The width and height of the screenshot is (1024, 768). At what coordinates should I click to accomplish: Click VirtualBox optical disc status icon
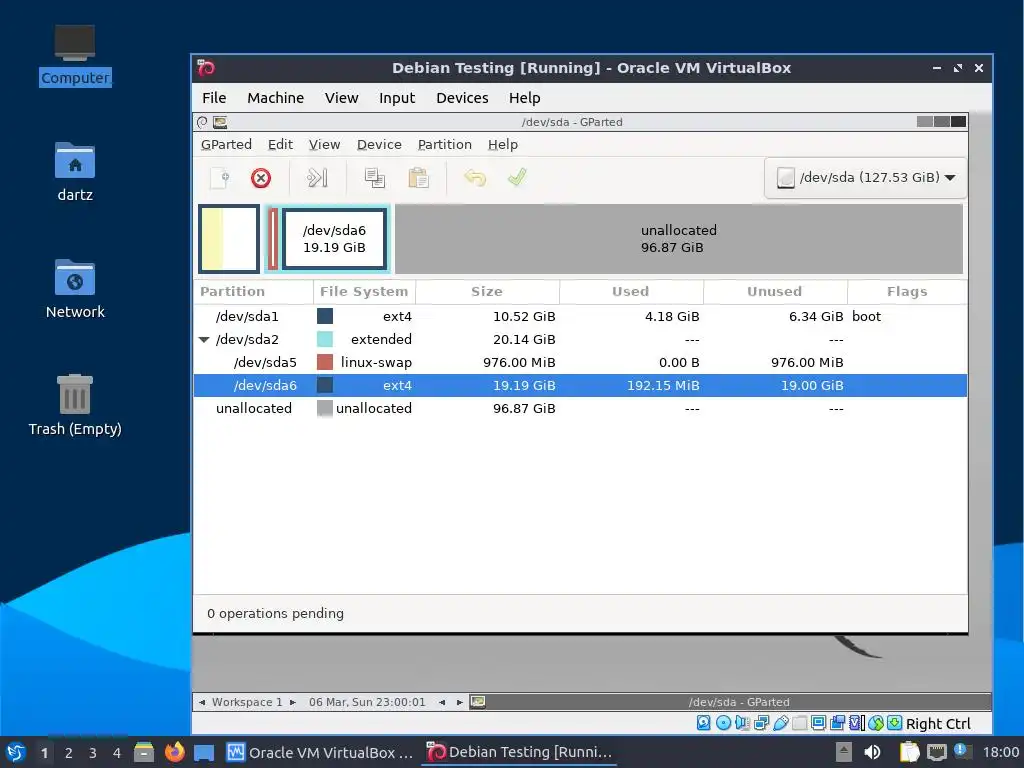723,723
